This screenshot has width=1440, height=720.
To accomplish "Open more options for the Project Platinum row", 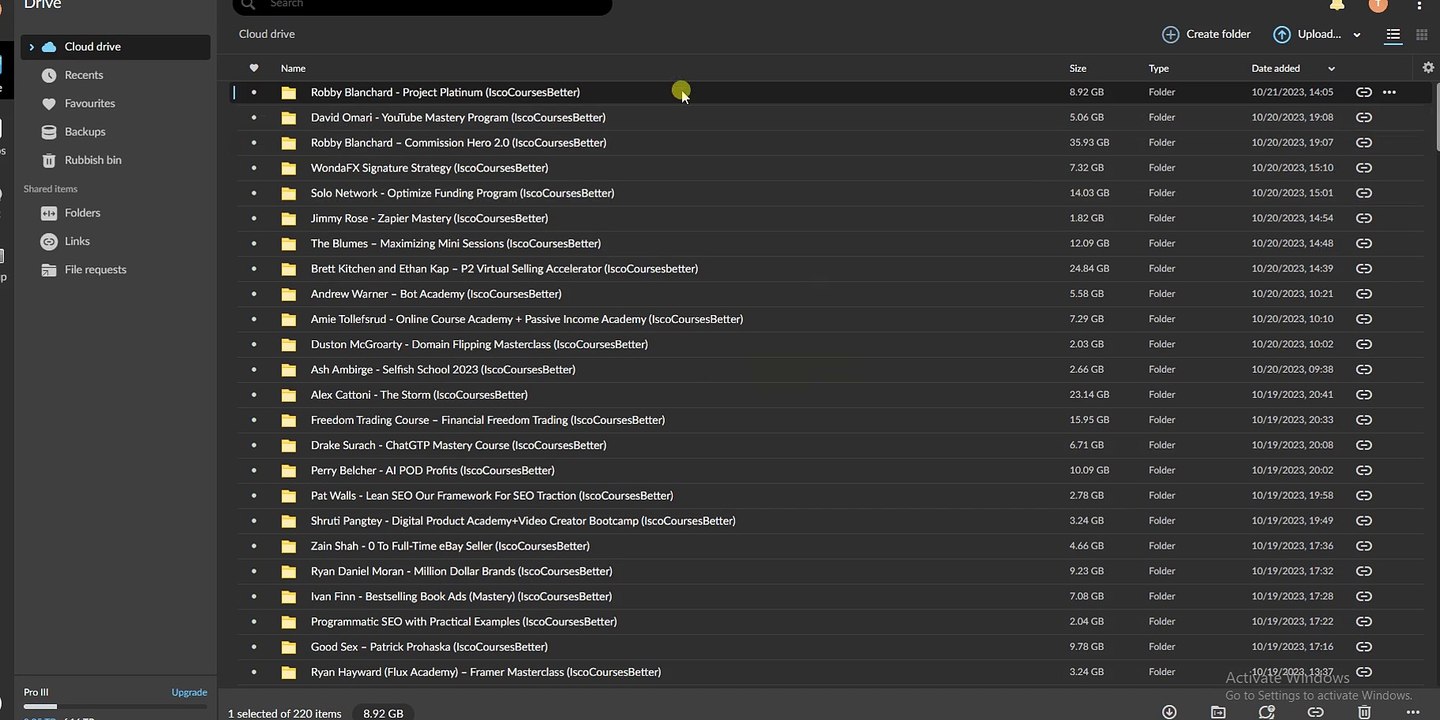I will (x=1389, y=92).
